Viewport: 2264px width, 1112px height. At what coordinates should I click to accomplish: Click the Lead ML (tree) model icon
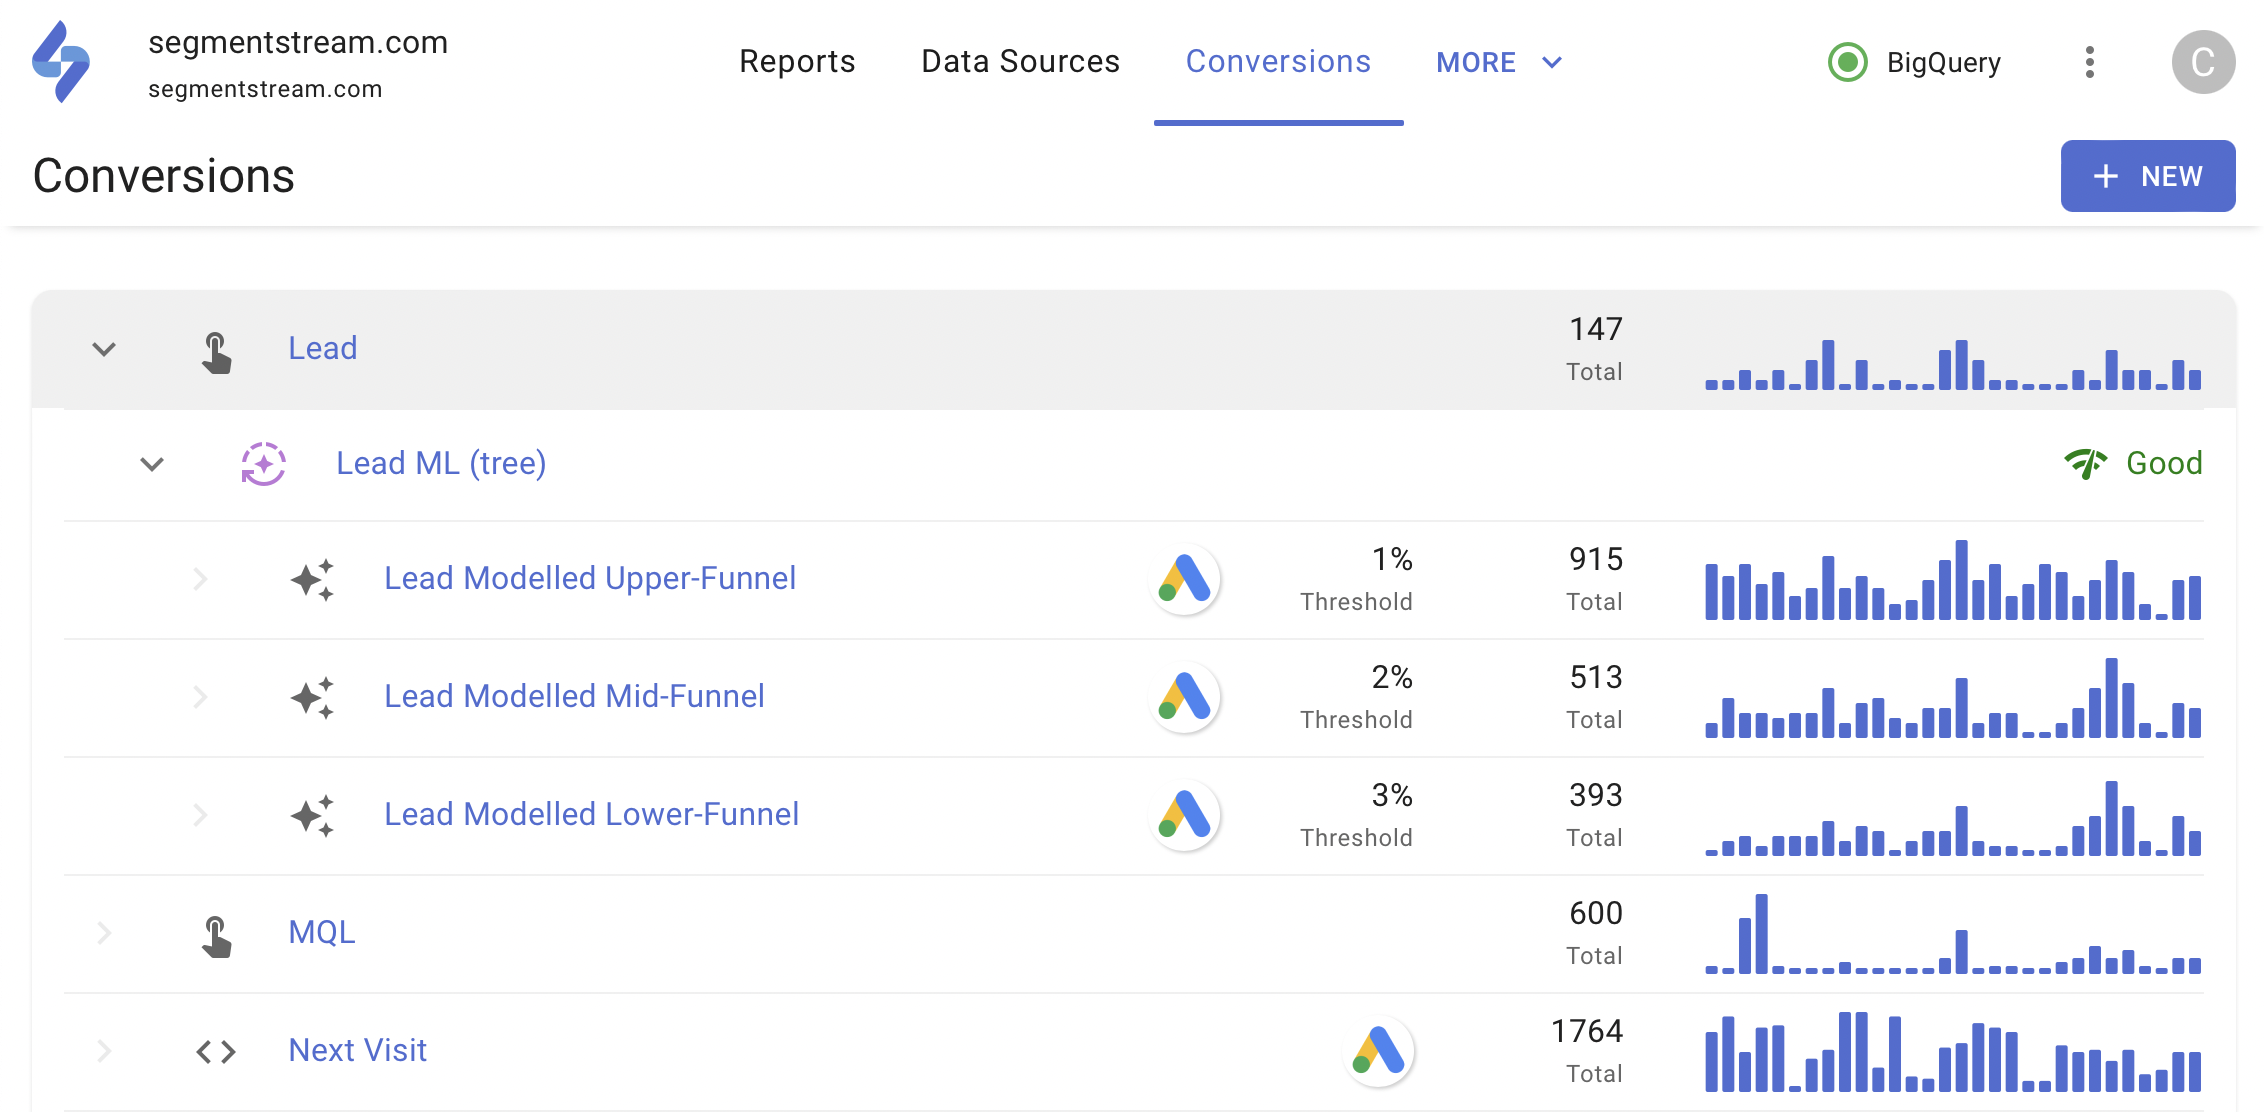point(263,464)
